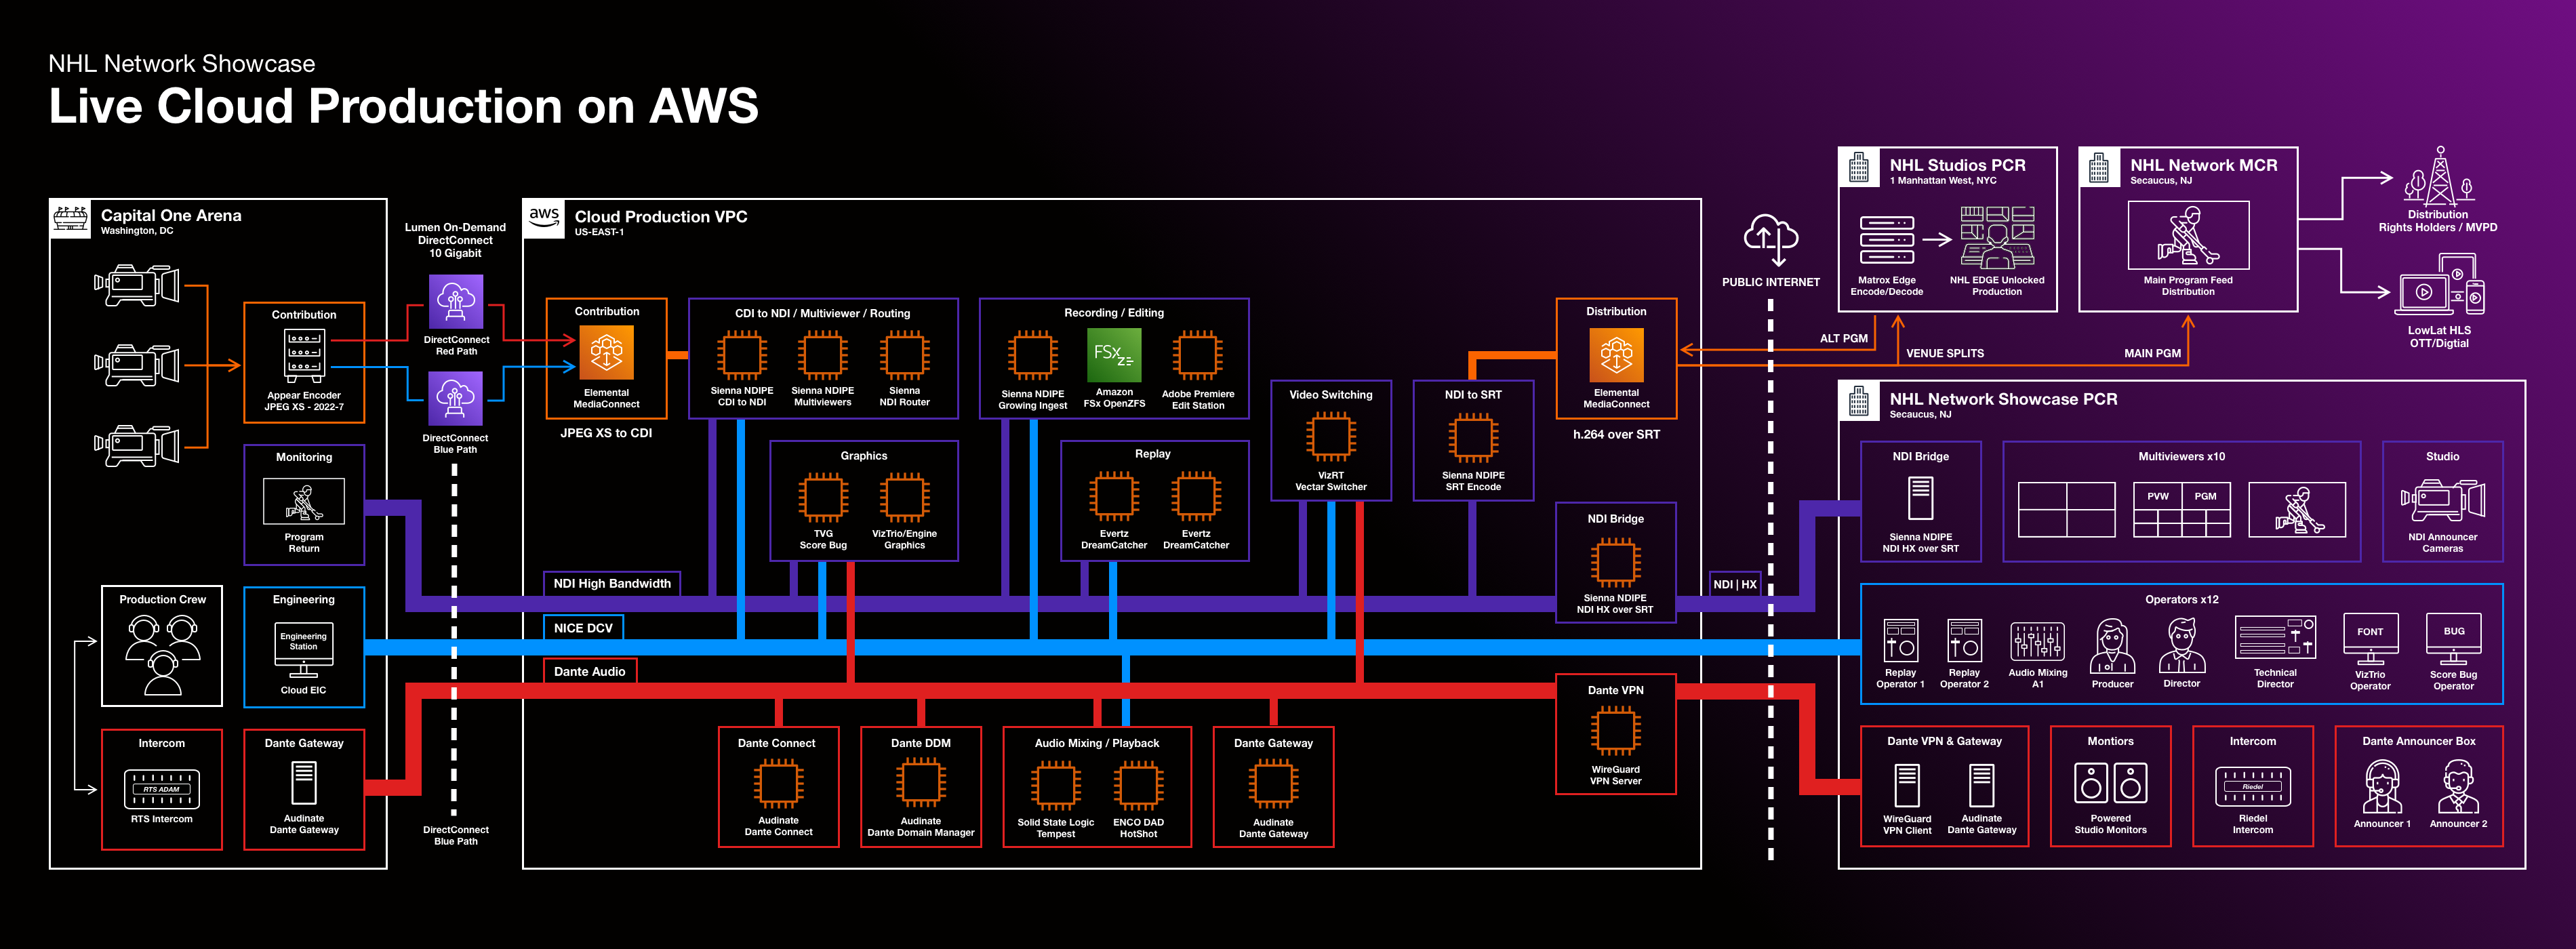Image resolution: width=2576 pixels, height=949 pixels.
Task: Click the NDI | HX label
Action: tap(1734, 585)
